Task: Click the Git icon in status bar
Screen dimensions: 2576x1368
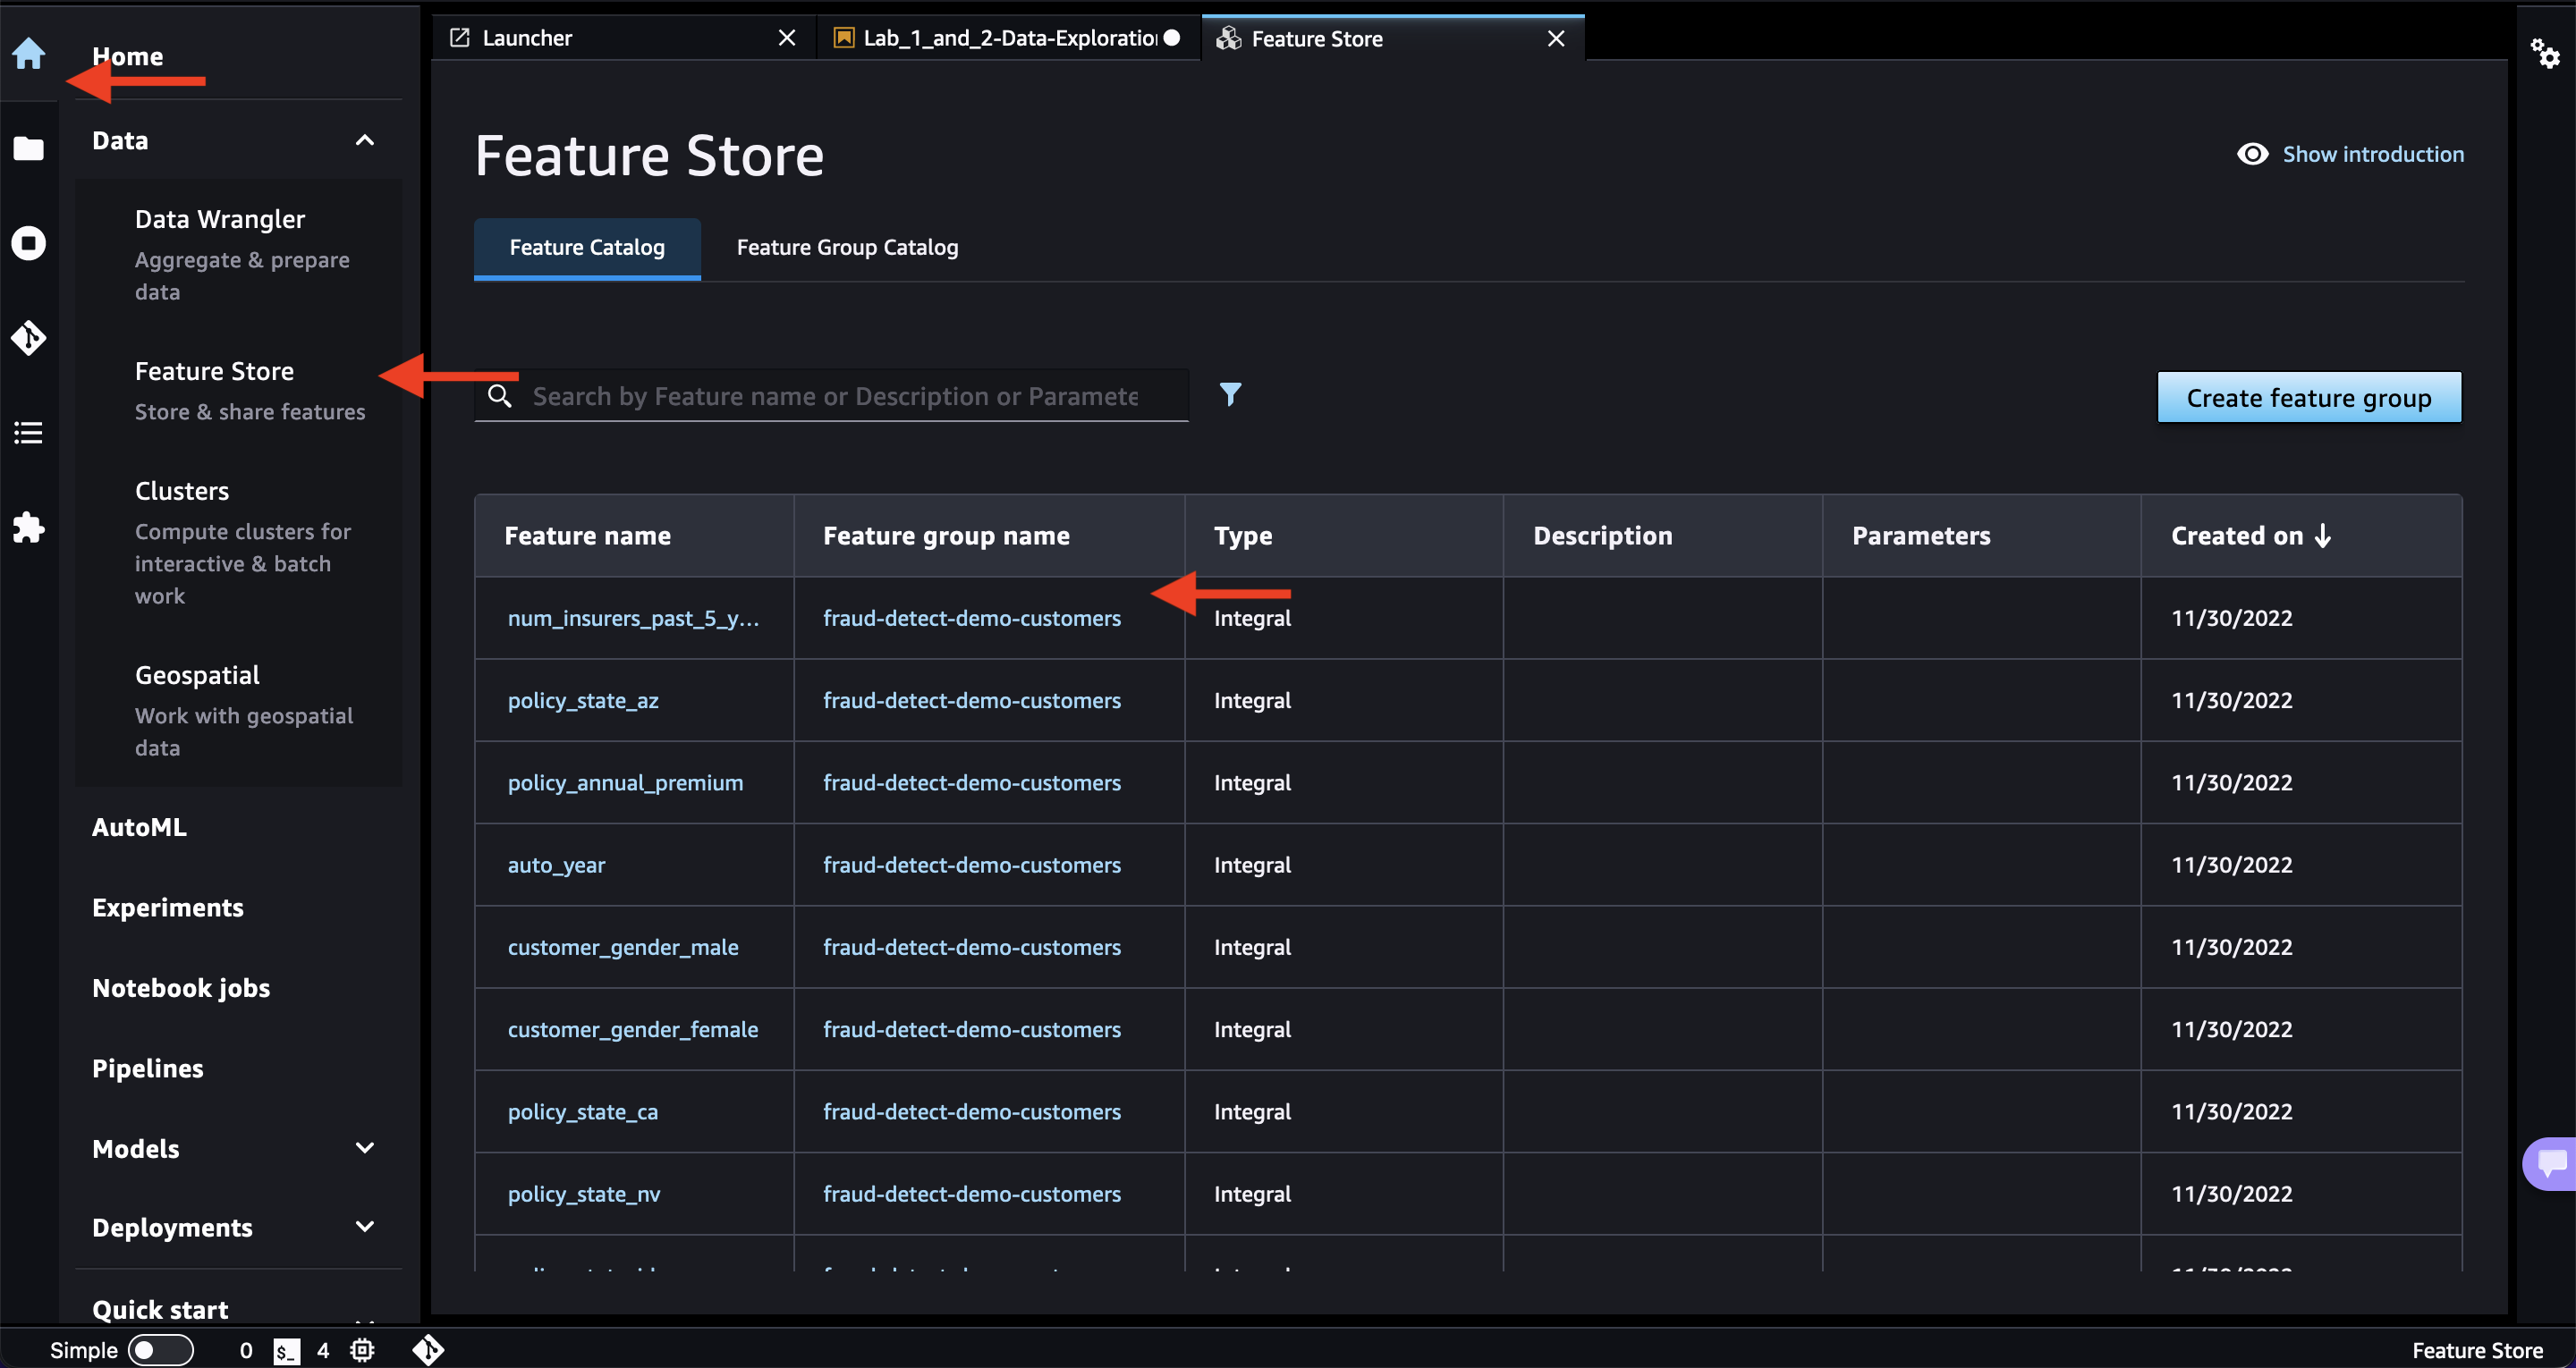Action: [x=428, y=1350]
